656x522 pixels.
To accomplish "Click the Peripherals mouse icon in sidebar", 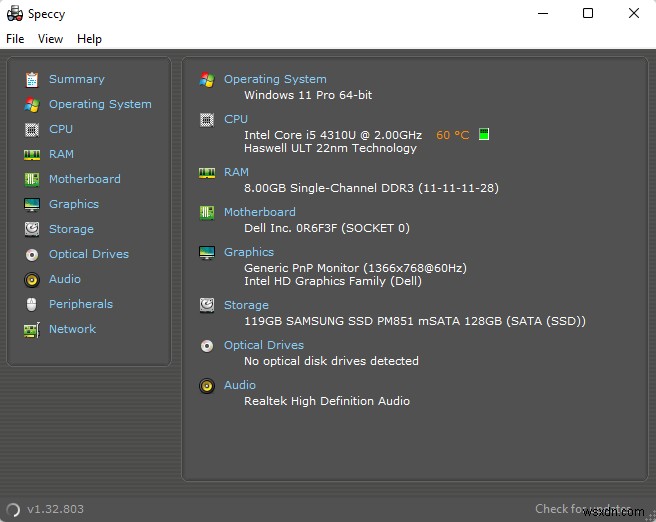I will pyautogui.click(x=31, y=304).
